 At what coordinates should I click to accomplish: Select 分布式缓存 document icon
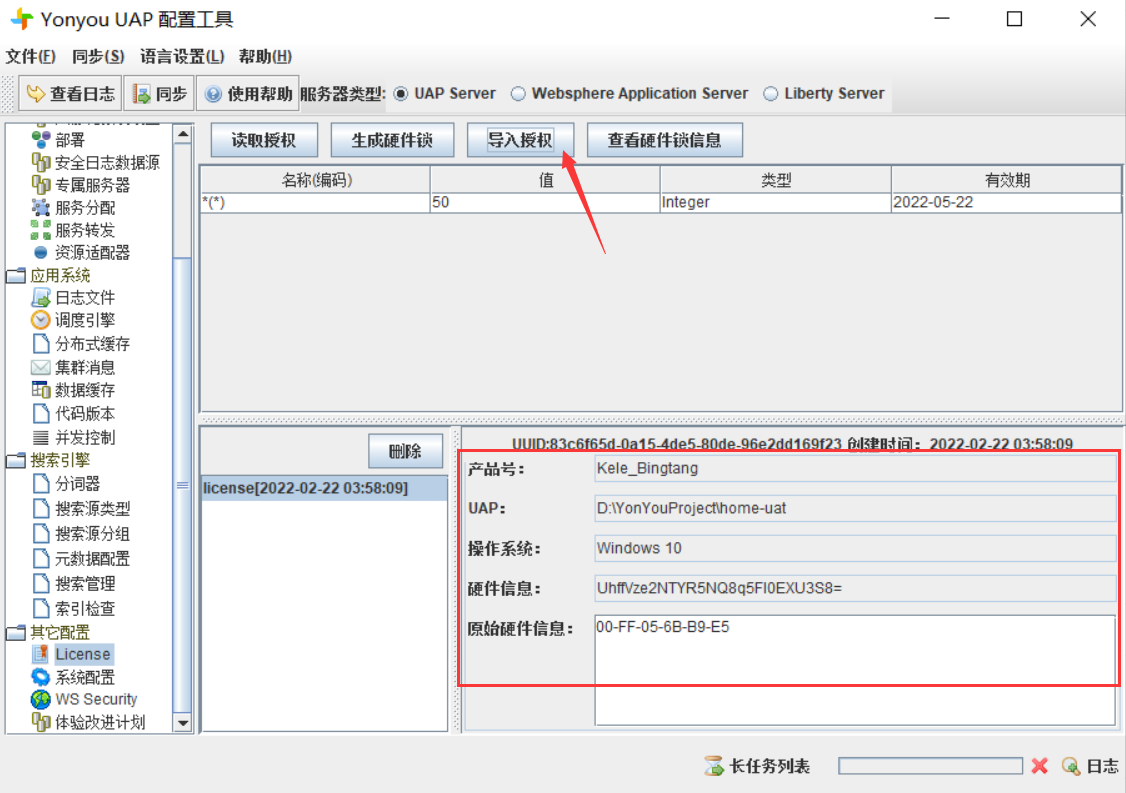(x=41, y=343)
